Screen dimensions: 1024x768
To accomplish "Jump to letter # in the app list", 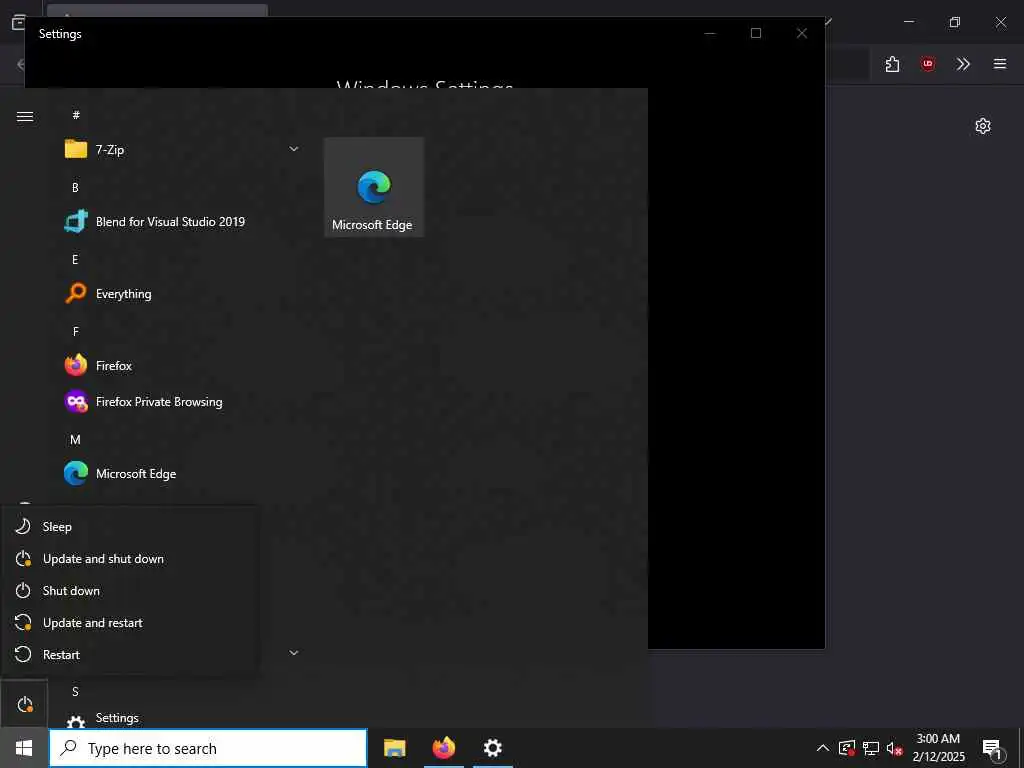I will (x=76, y=115).
